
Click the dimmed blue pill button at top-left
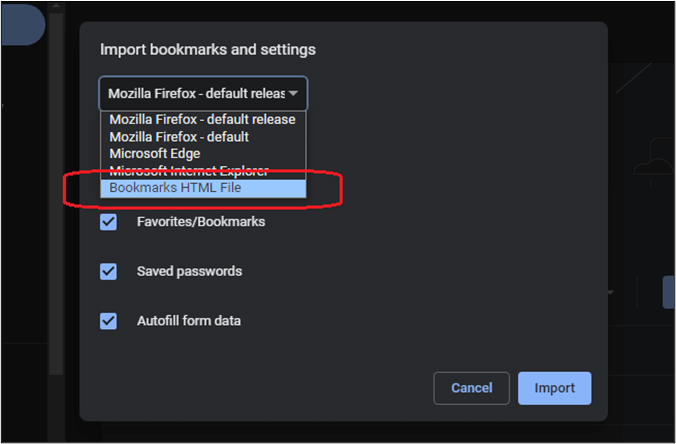20,22
